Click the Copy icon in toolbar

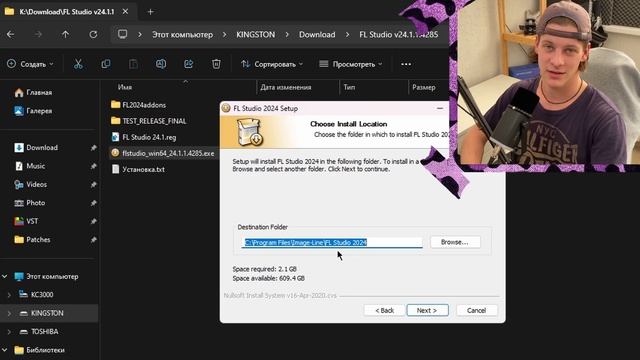coord(106,64)
